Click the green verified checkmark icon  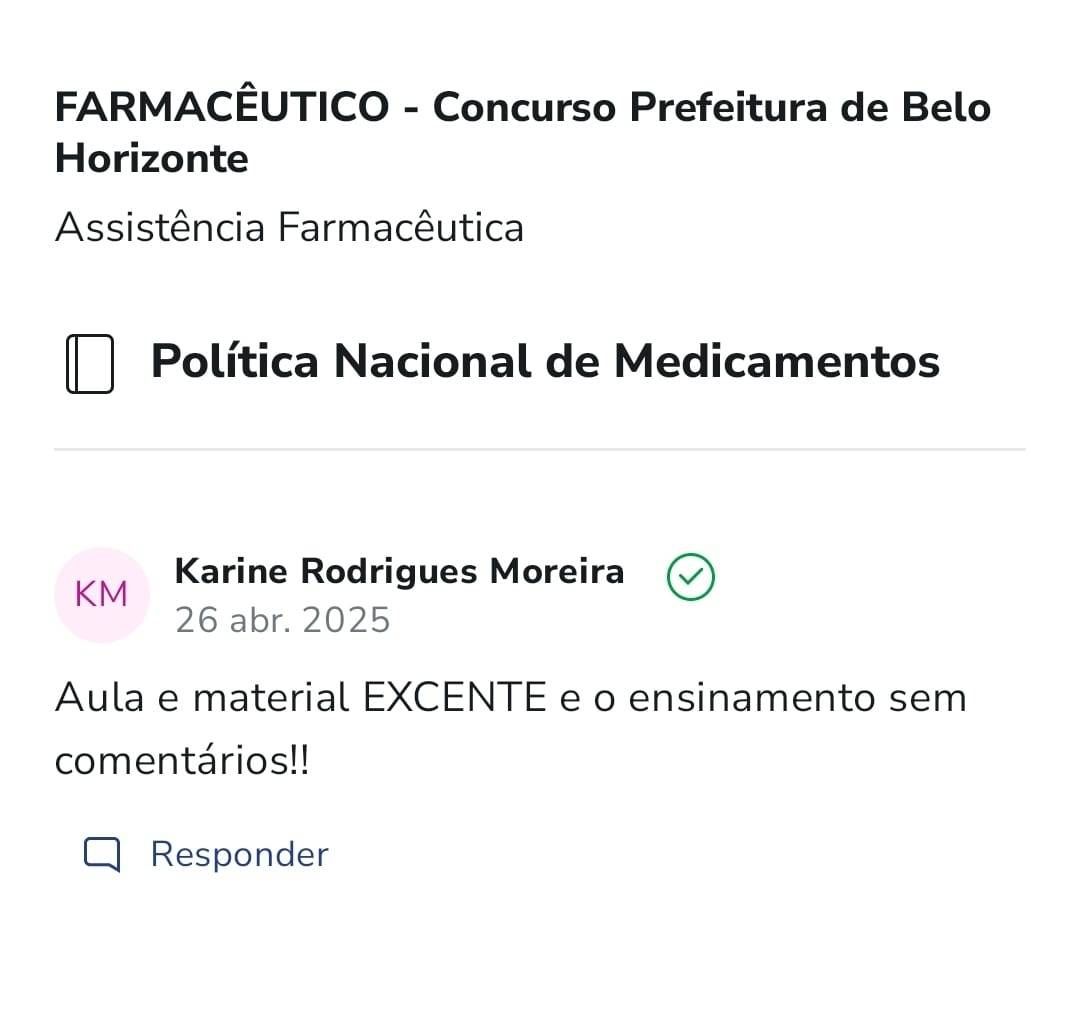[690, 577]
